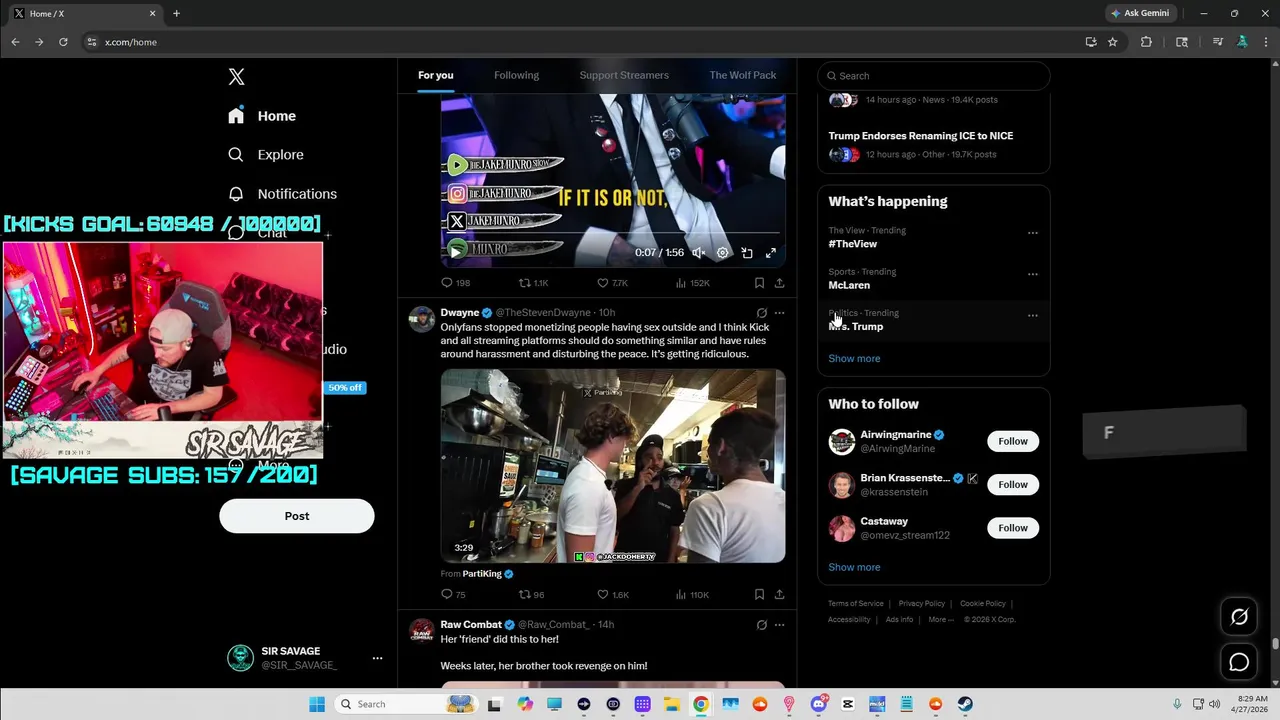This screenshot has width=1280, height=720.
Task: Play the 3:29 PartiKing video thumbnail
Action: pyautogui.click(x=613, y=466)
